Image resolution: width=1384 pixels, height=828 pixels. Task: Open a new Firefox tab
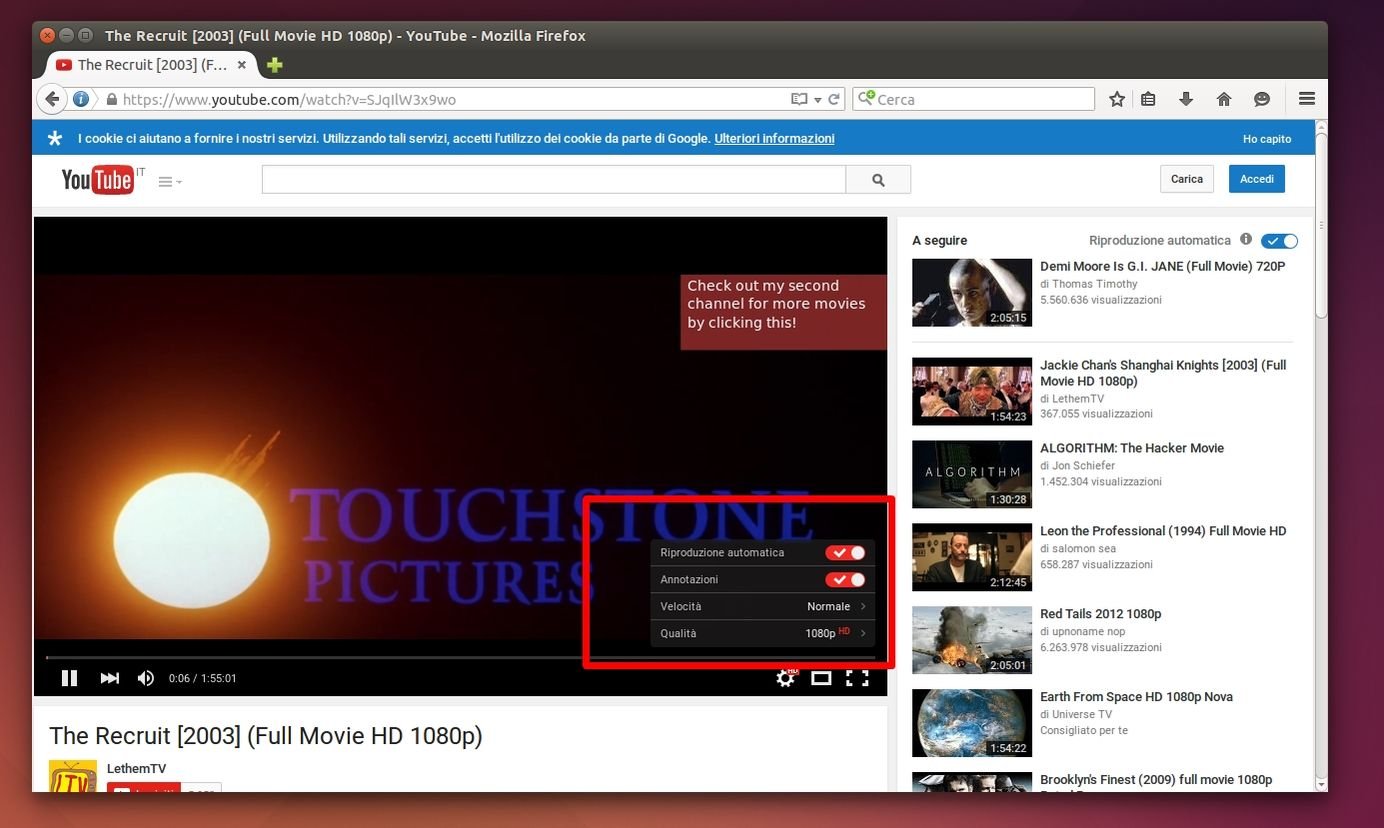point(275,65)
